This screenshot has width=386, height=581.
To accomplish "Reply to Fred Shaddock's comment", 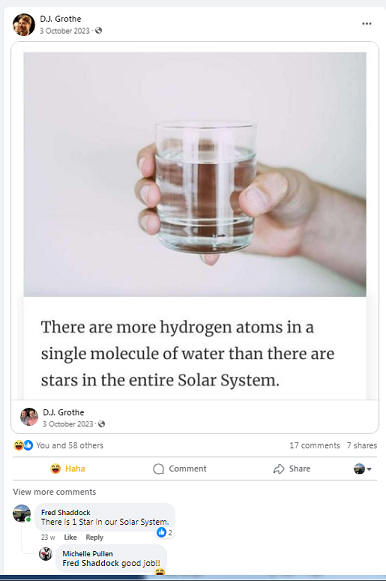I will coord(94,537).
